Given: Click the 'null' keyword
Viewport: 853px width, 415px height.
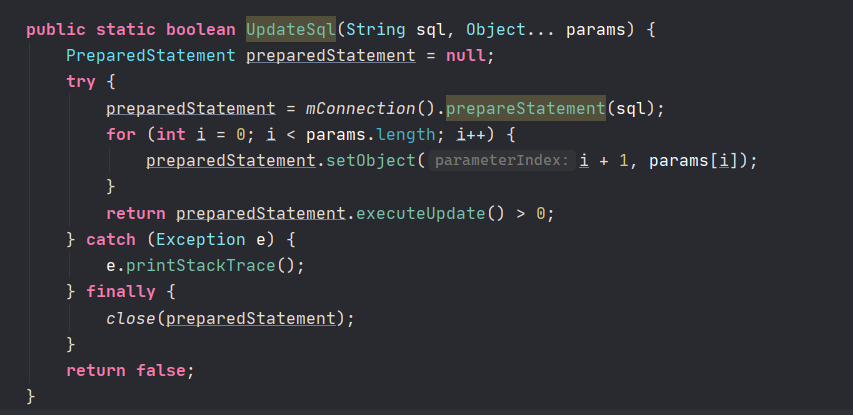Looking at the screenshot, I should pos(466,55).
